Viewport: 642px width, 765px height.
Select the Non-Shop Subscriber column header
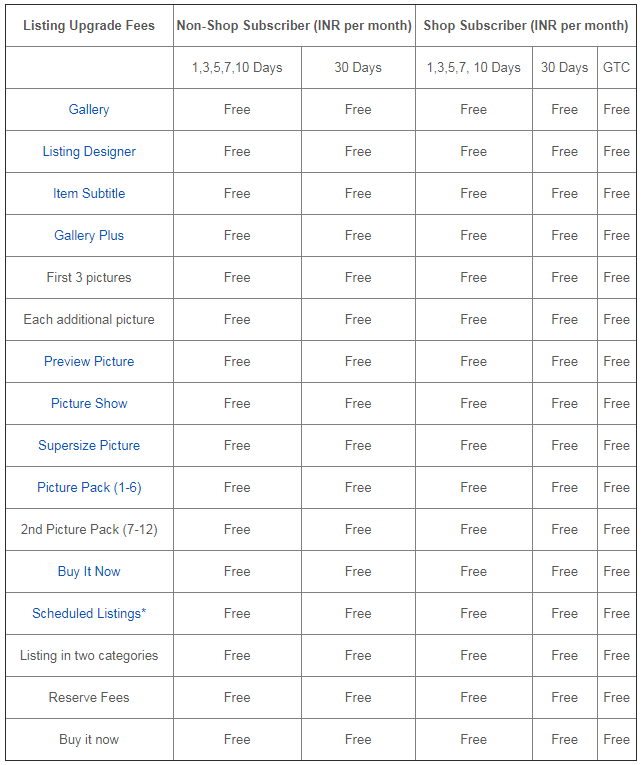[x=294, y=25]
